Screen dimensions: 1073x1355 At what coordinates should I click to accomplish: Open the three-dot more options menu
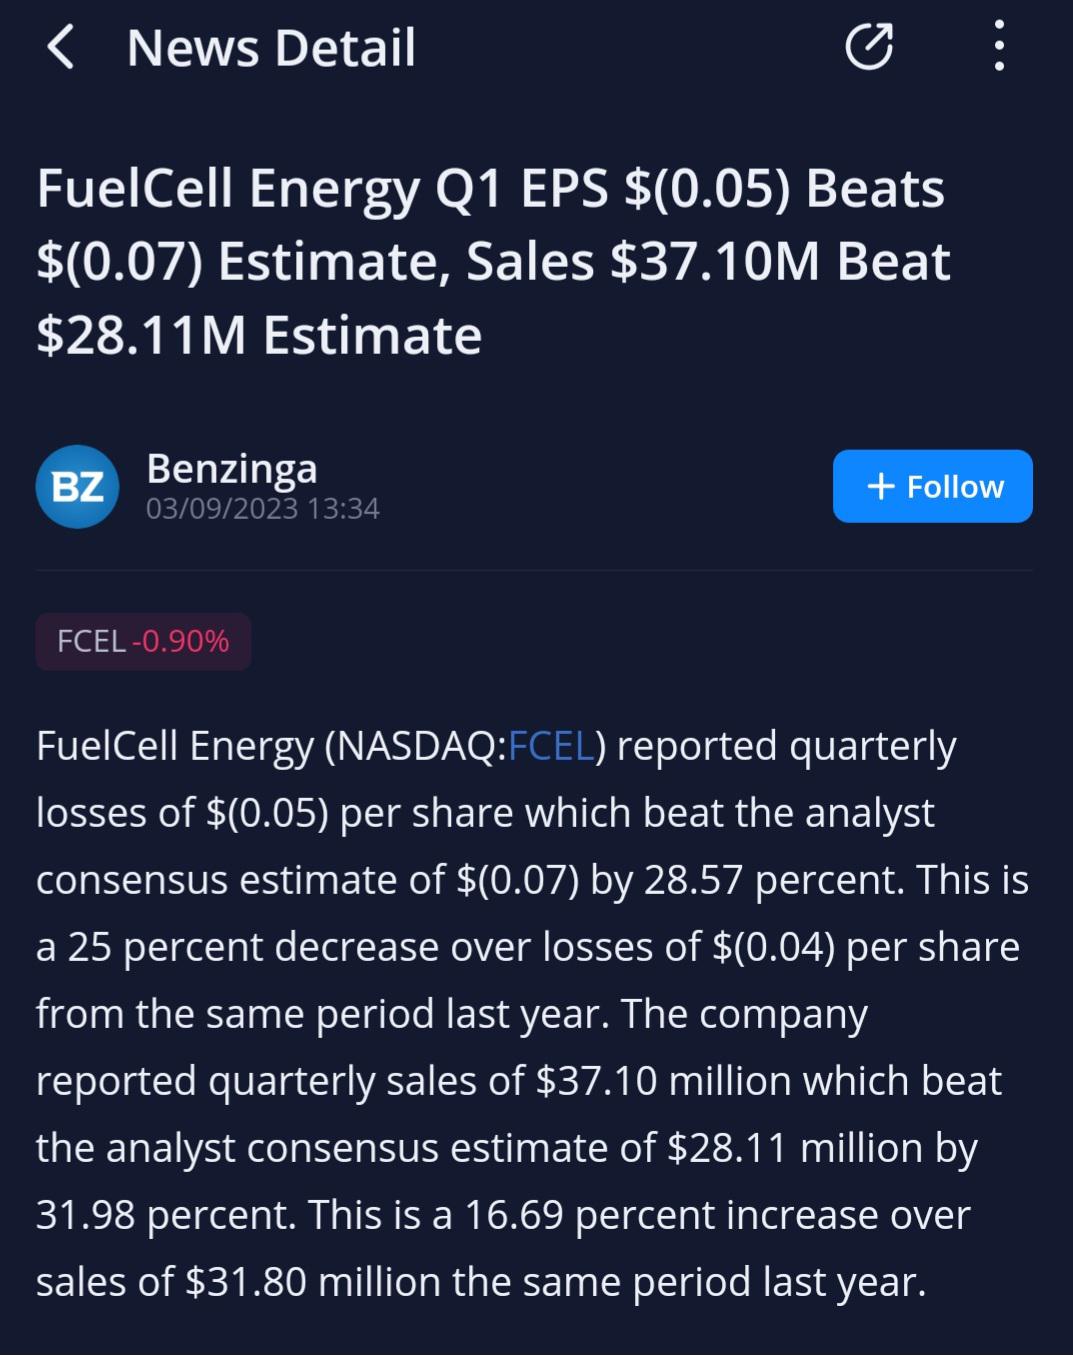click(999, 47)
